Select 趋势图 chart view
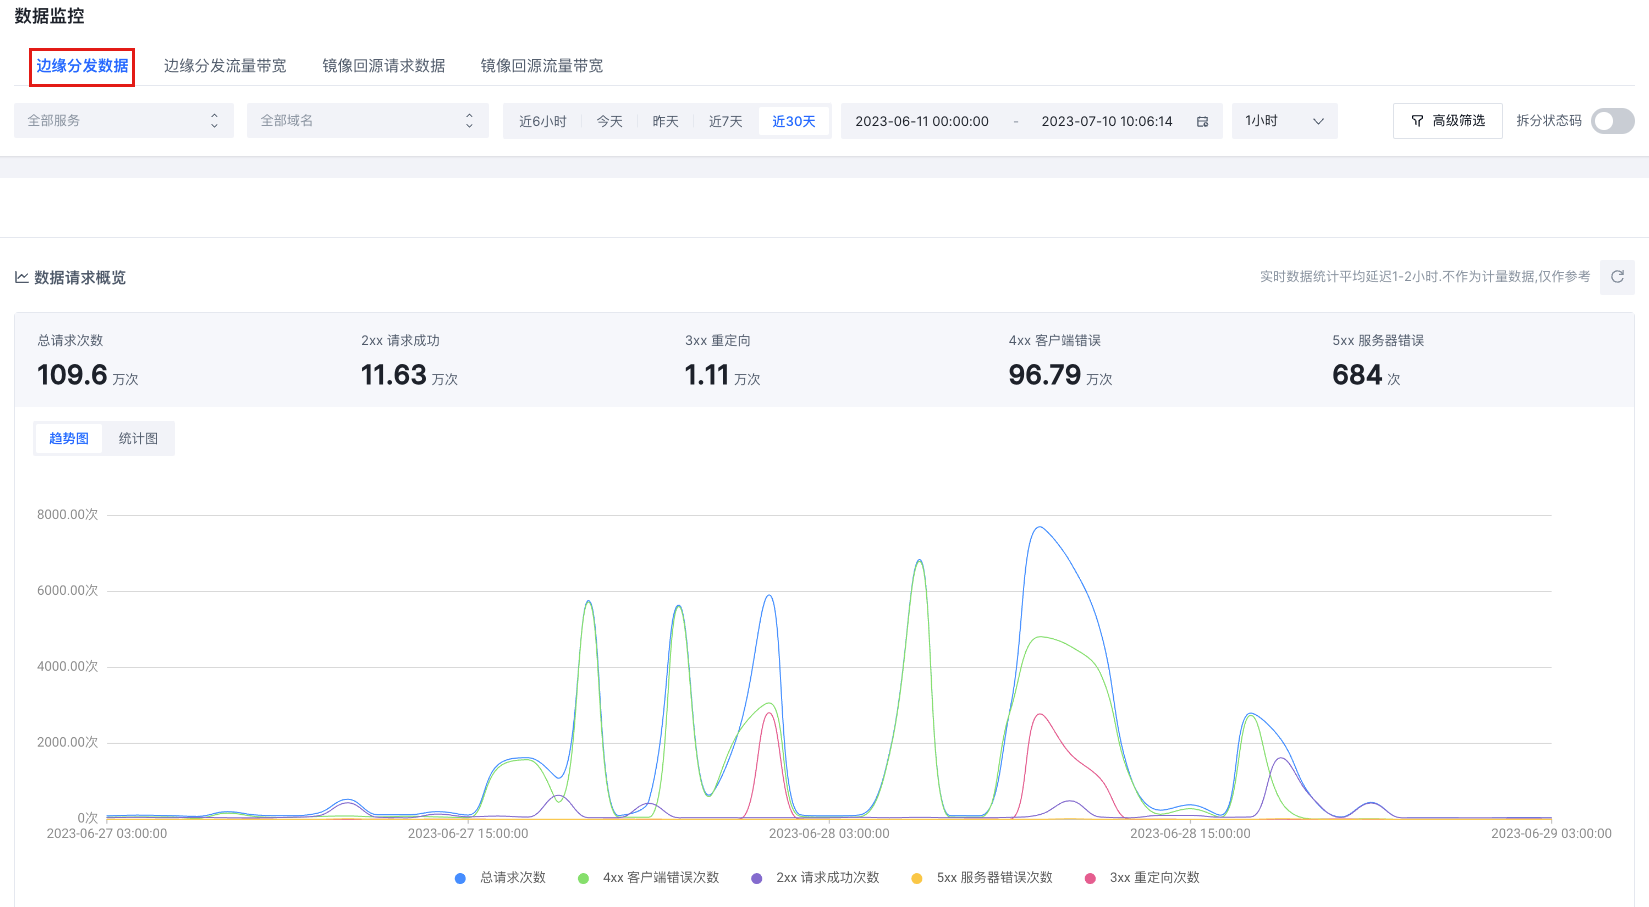The width and height of the screenshot is (1649, 907). click(x=69, y=439)
